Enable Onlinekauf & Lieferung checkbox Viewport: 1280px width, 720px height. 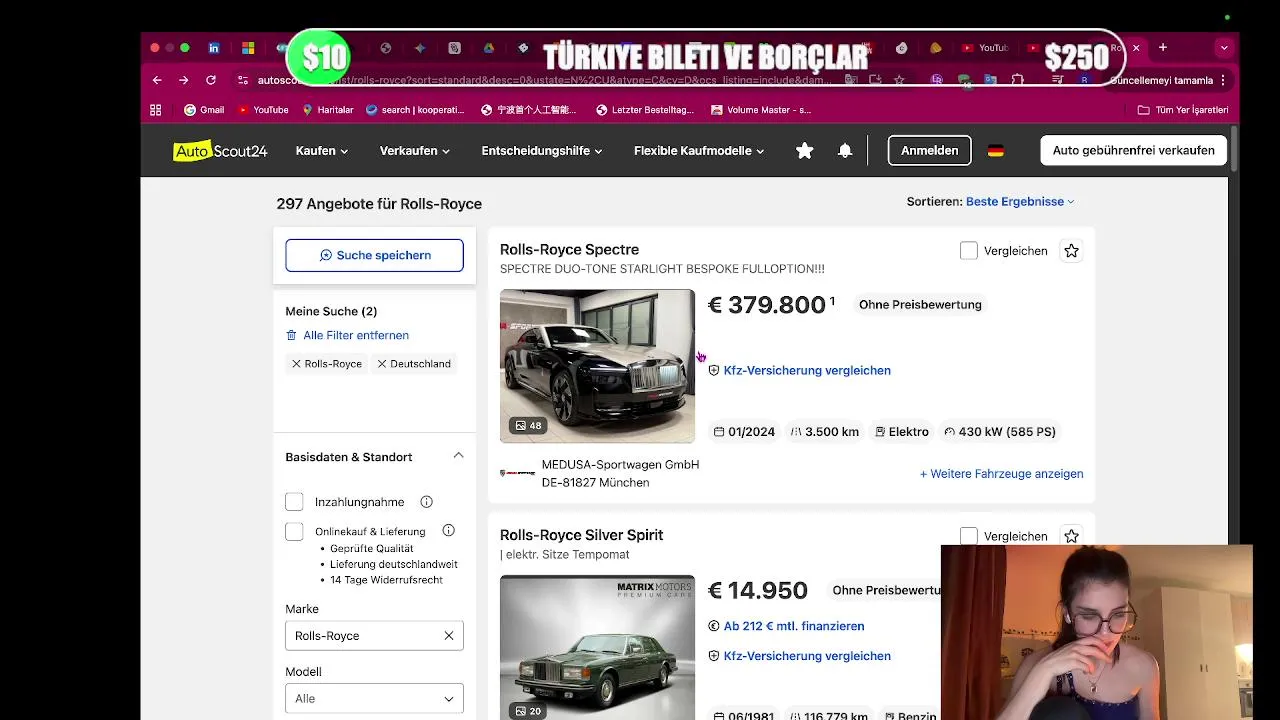294,531
